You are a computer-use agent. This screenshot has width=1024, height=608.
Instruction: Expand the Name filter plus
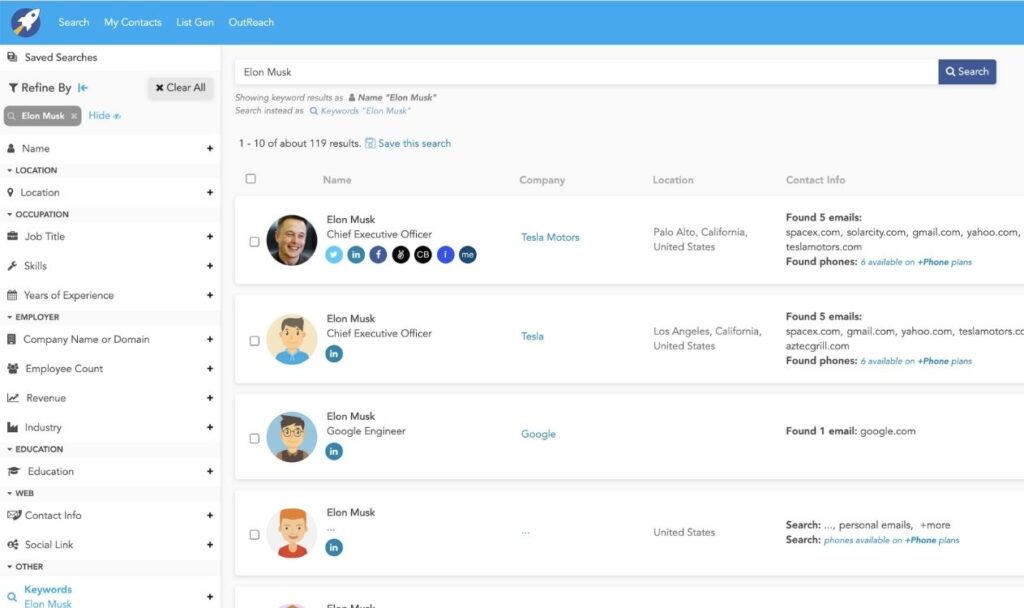(x=210, y=148)
